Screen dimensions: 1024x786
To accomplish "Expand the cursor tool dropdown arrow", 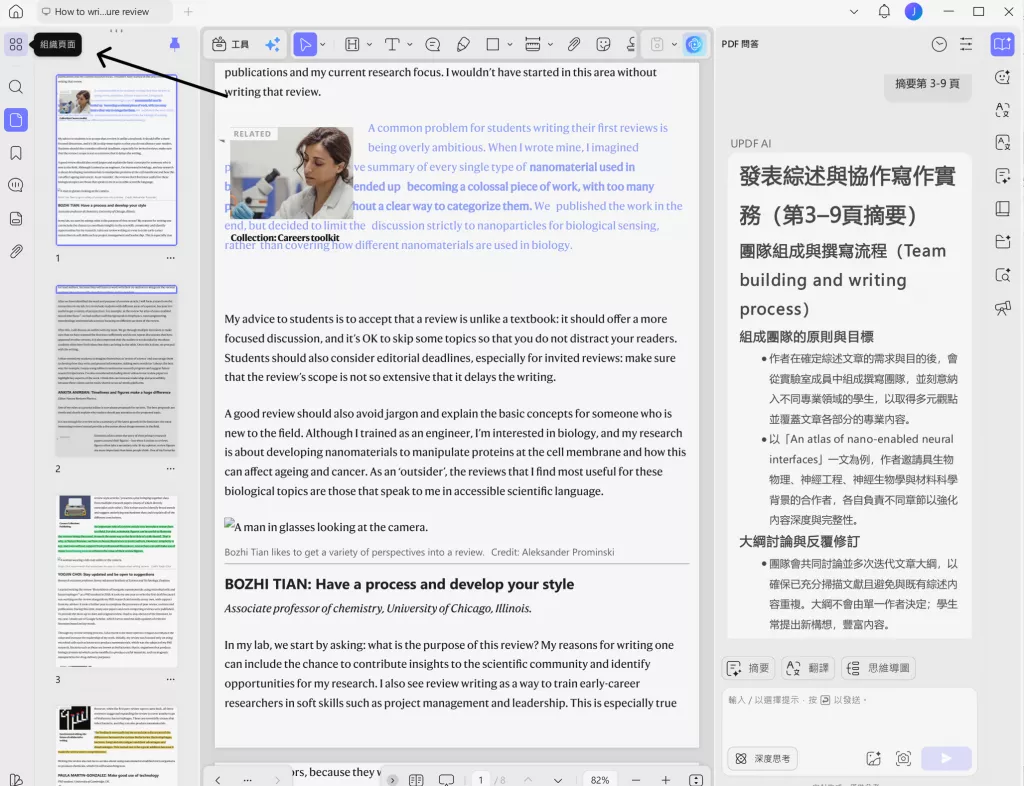I will click(323, 44).
